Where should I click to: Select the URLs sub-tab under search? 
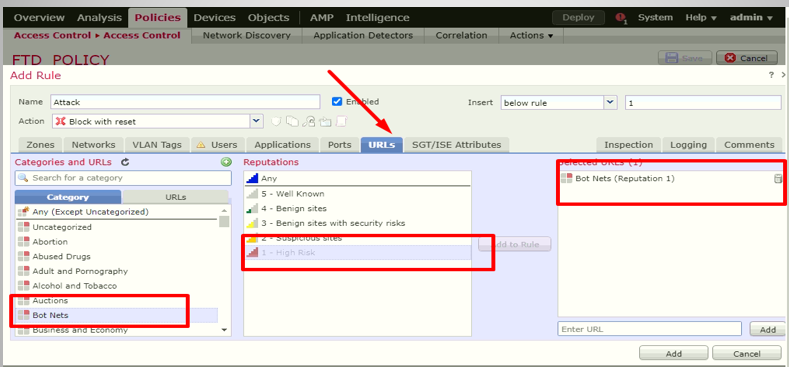[x=175, y=197]
